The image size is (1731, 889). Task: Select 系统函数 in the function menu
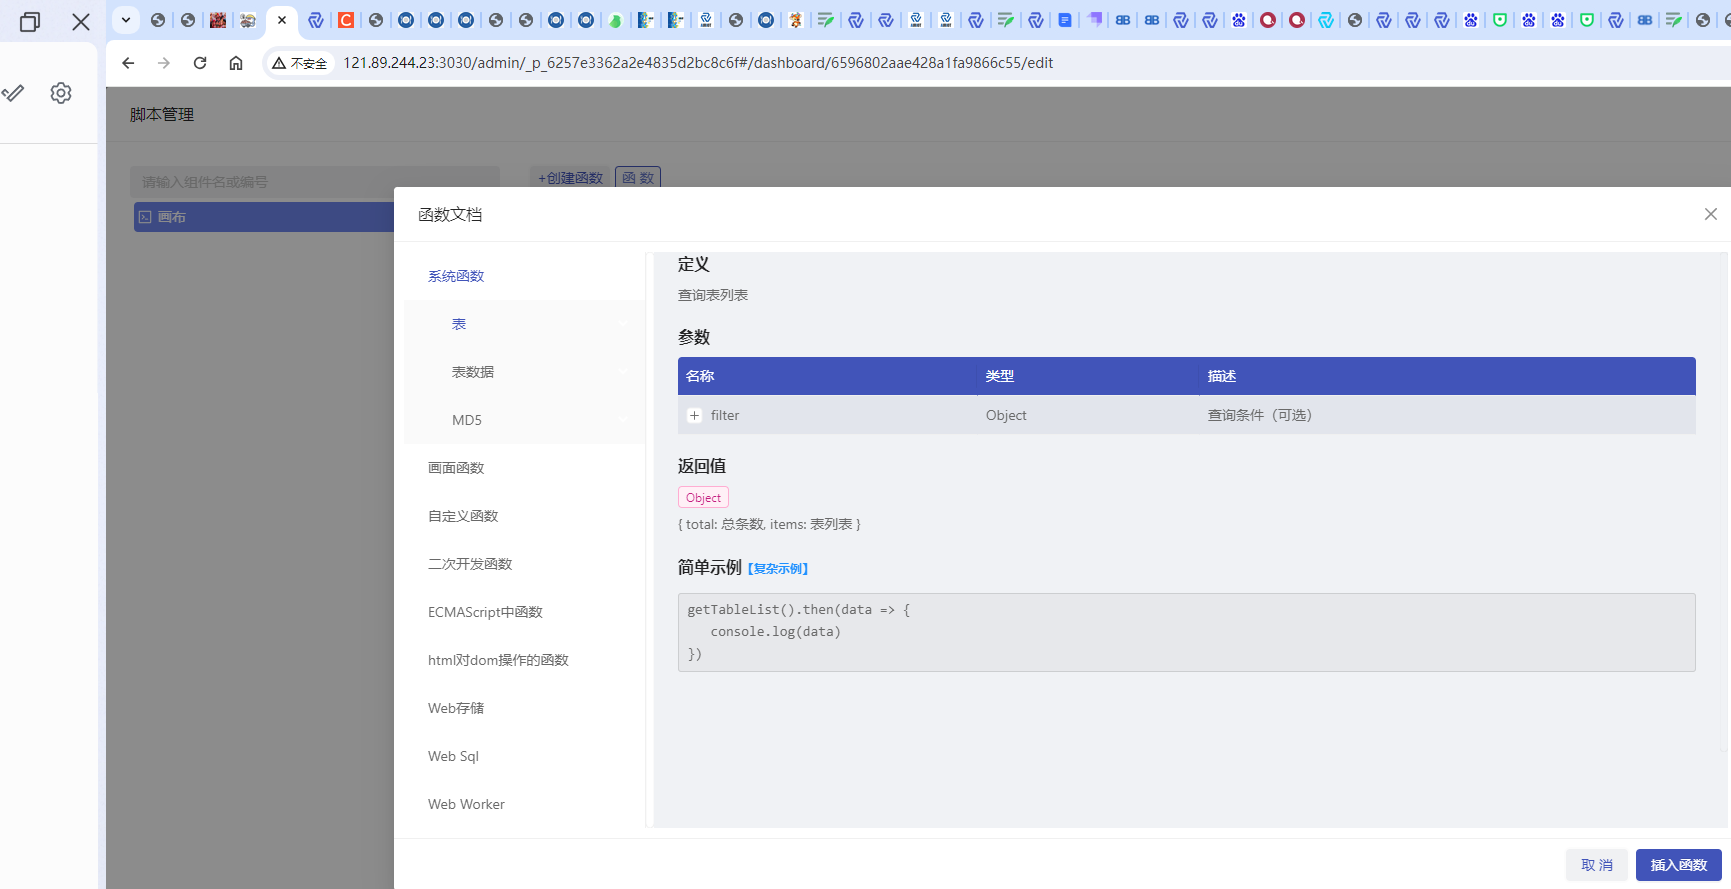pyautogui.click(x=456, y=276)
